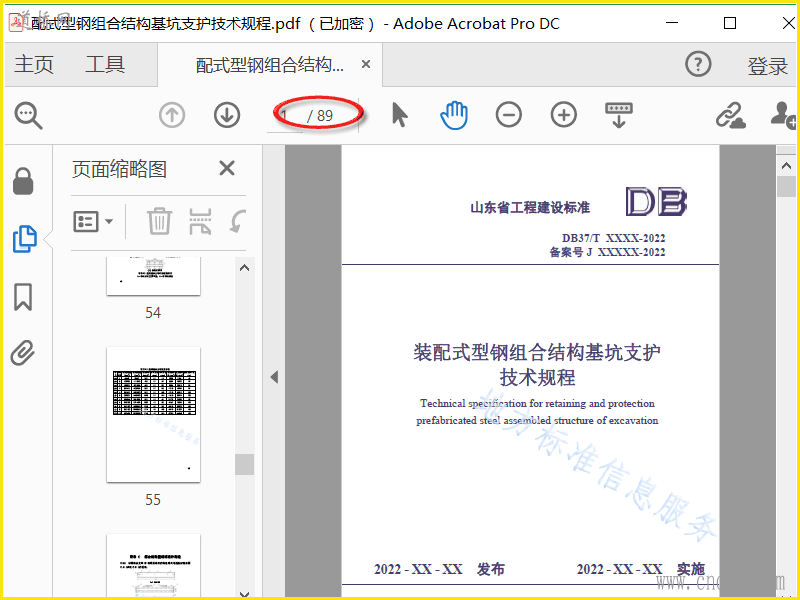
Task: Select the page 54 thumbnail
Action: (154, 276)
